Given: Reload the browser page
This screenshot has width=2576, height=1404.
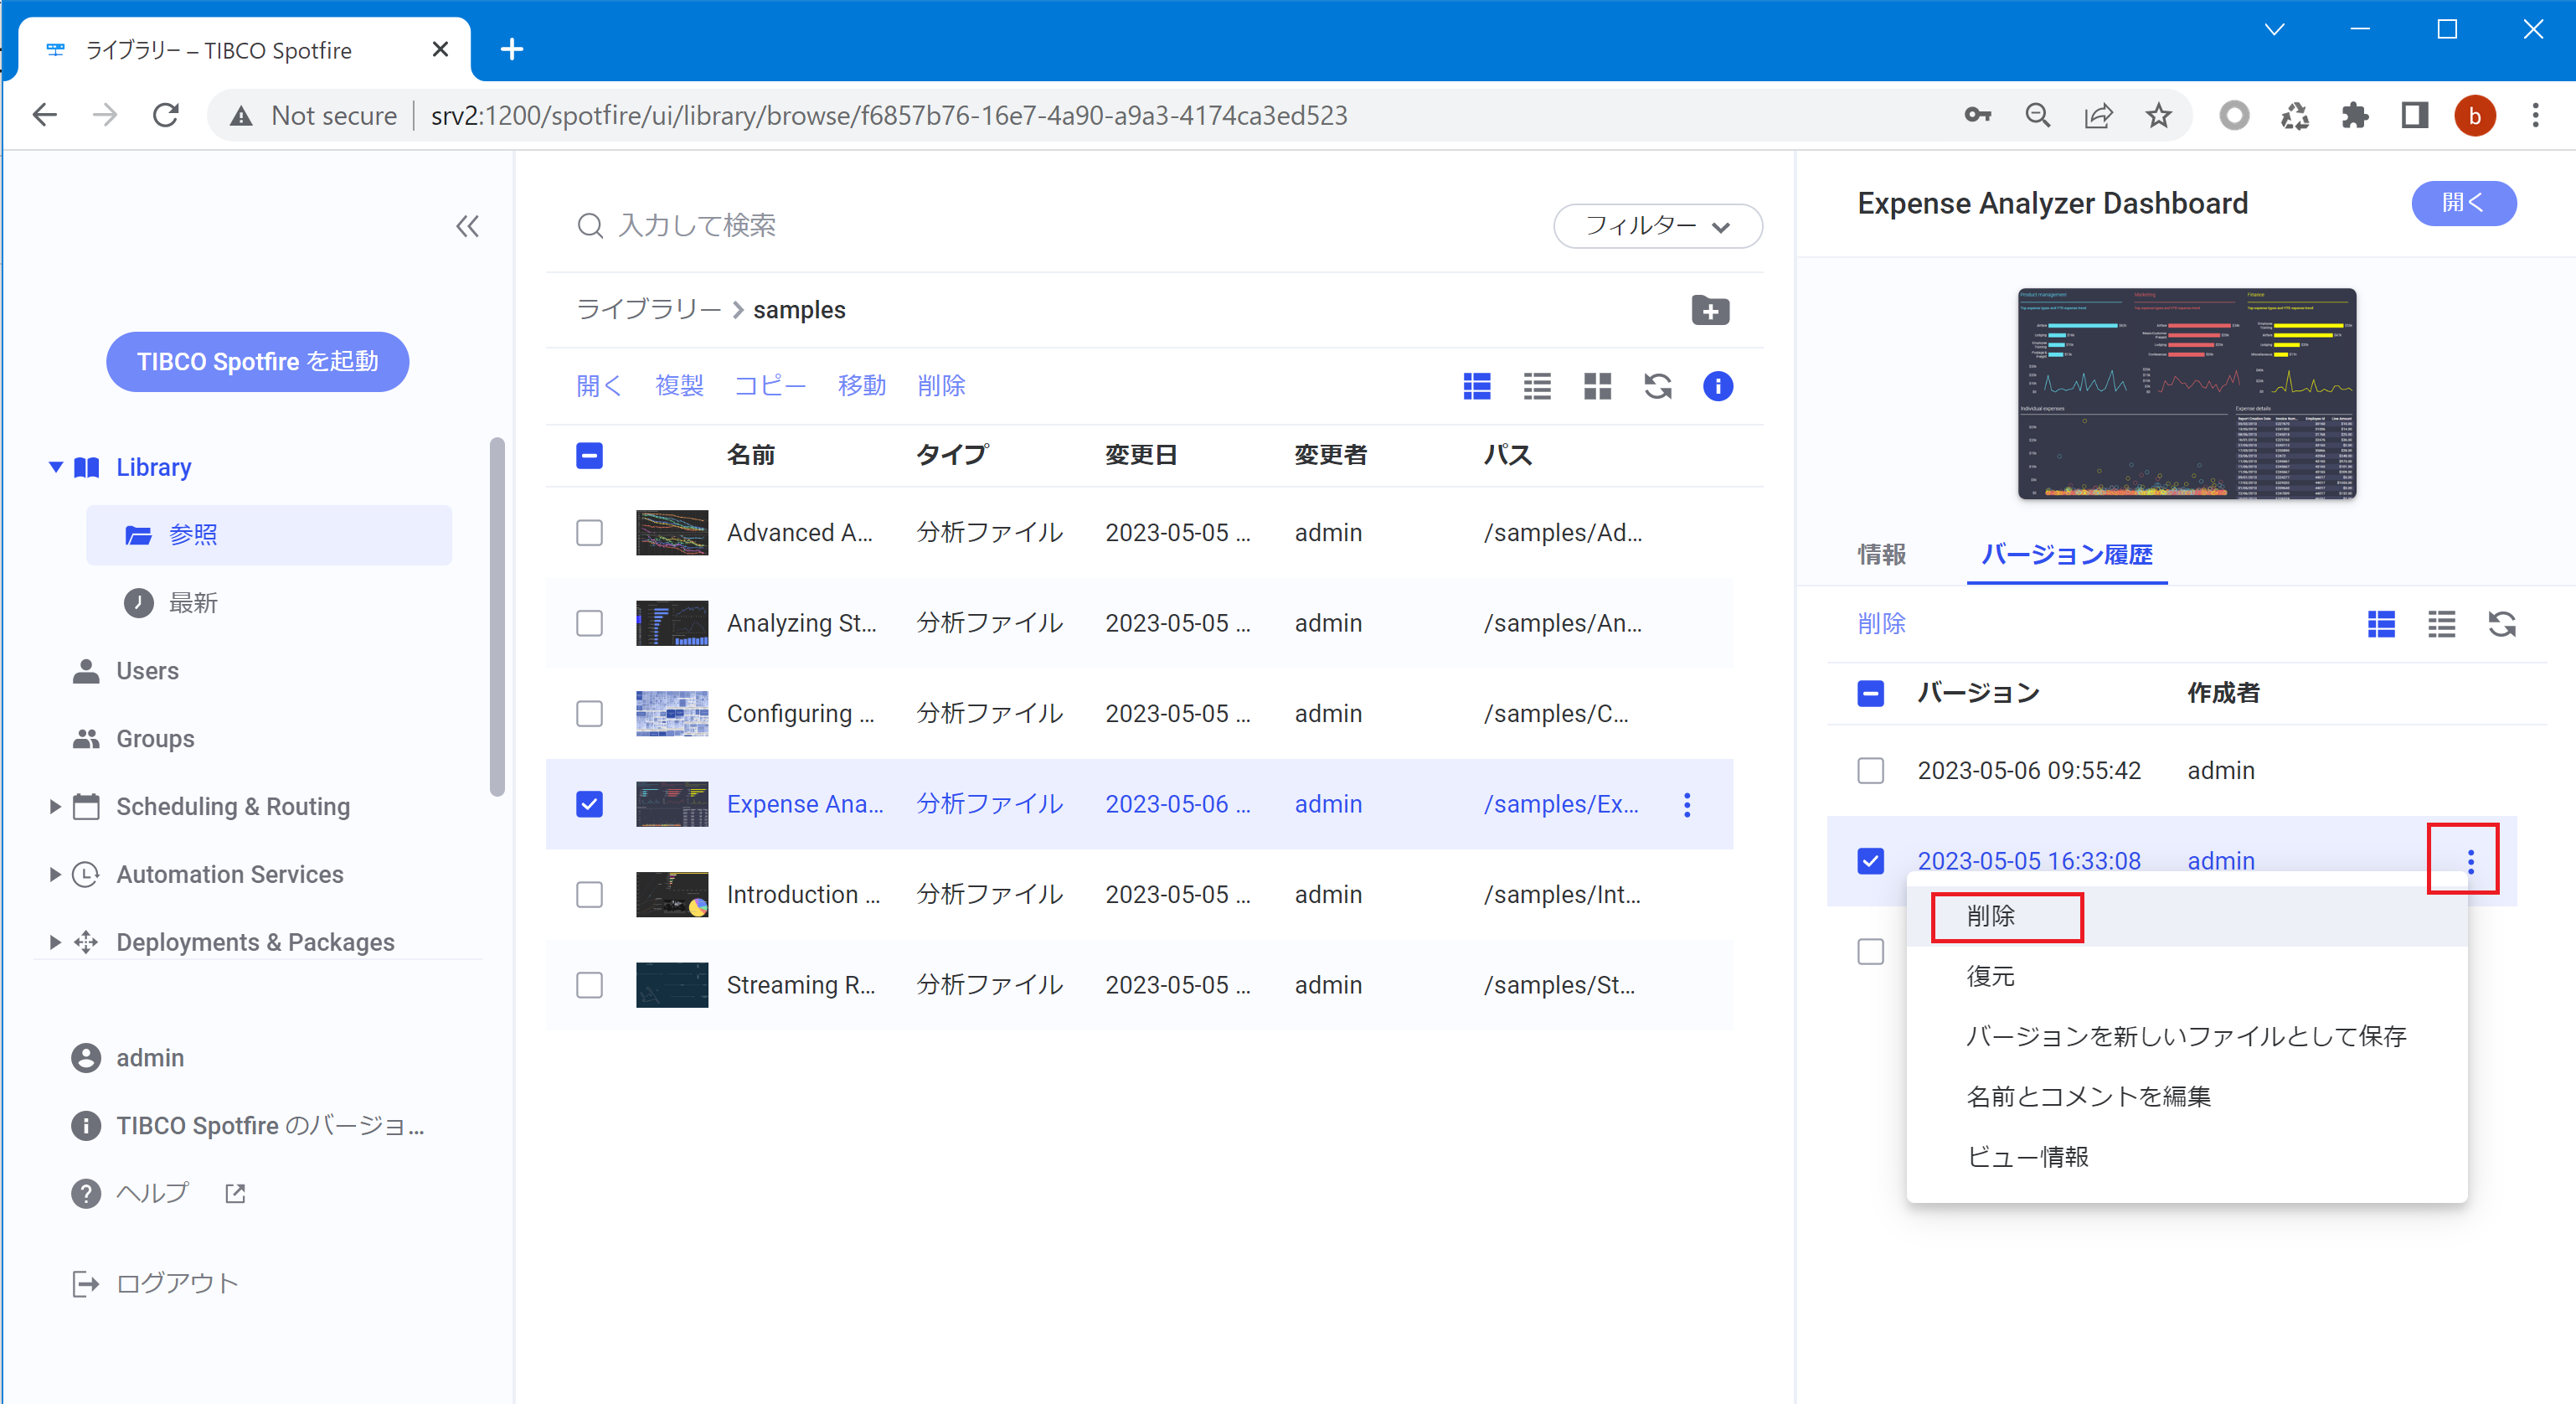Looking at the screenshot, I should (166, 116).
